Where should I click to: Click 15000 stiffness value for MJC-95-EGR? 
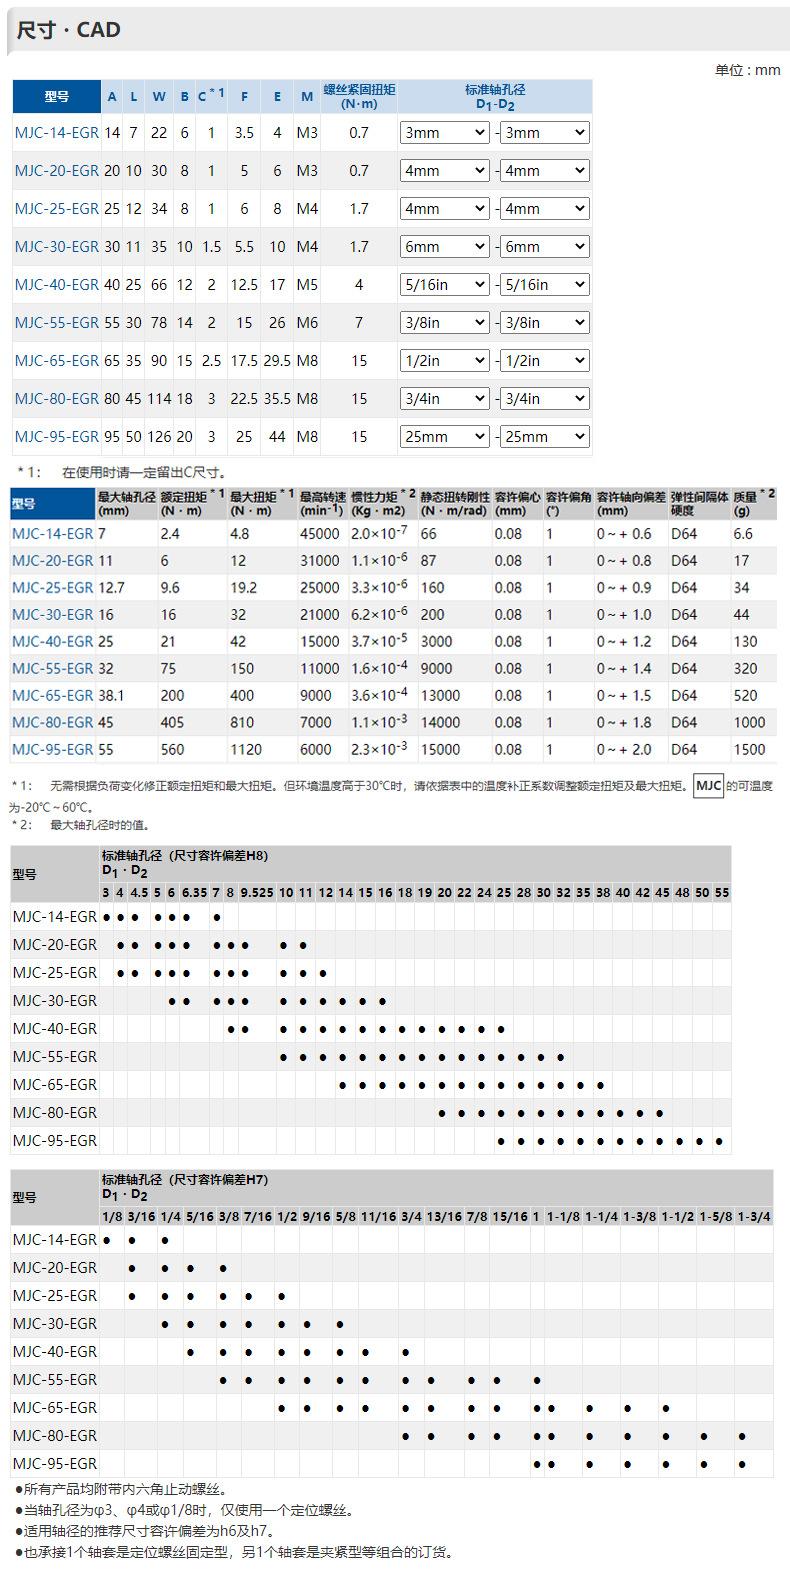pos(441,749)
